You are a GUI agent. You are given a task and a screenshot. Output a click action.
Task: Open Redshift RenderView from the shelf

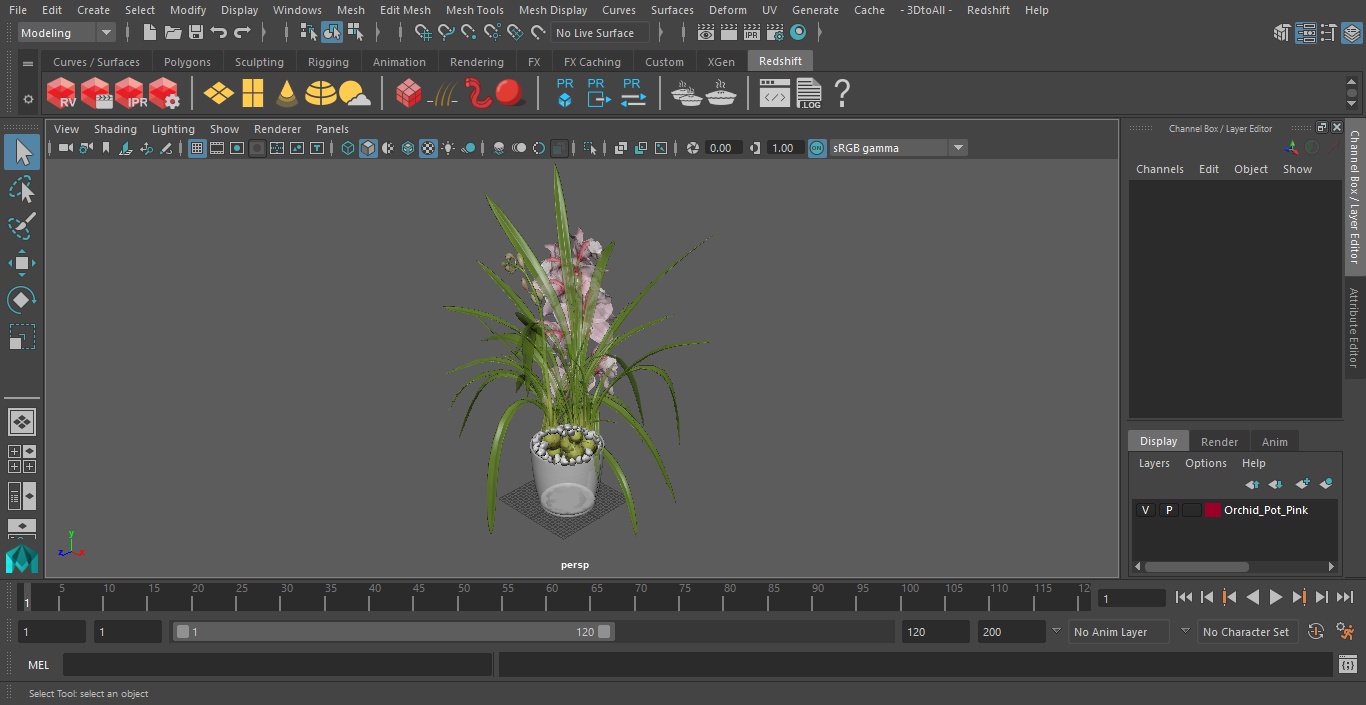pos(61,94)
